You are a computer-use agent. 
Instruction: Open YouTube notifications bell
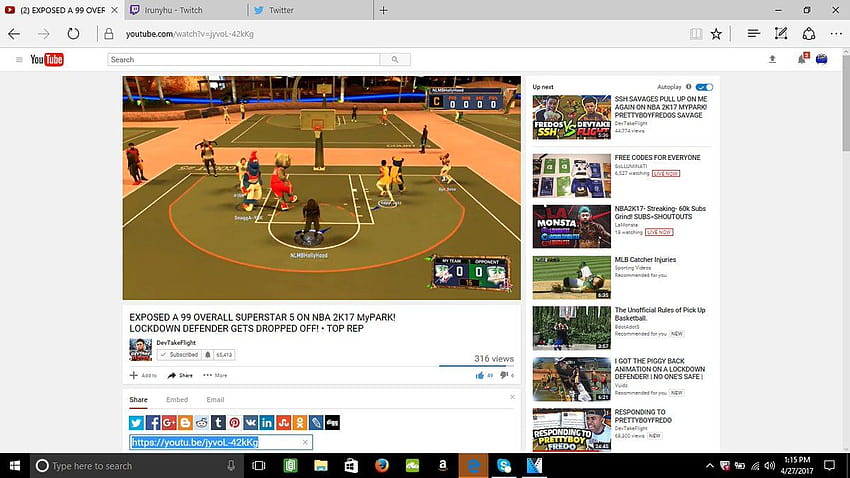tap(802, 59)
